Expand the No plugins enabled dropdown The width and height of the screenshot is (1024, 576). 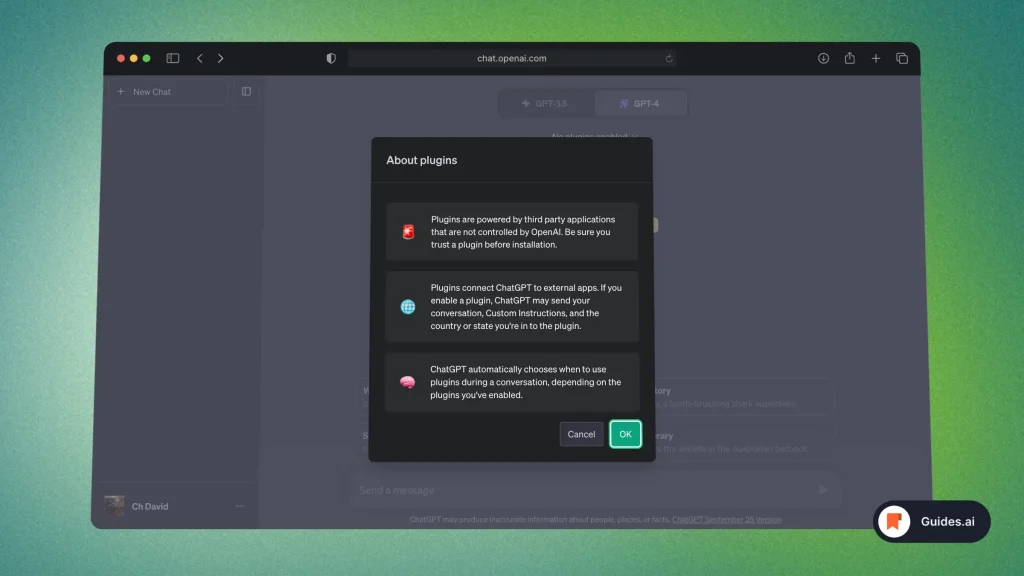(594, 136)
